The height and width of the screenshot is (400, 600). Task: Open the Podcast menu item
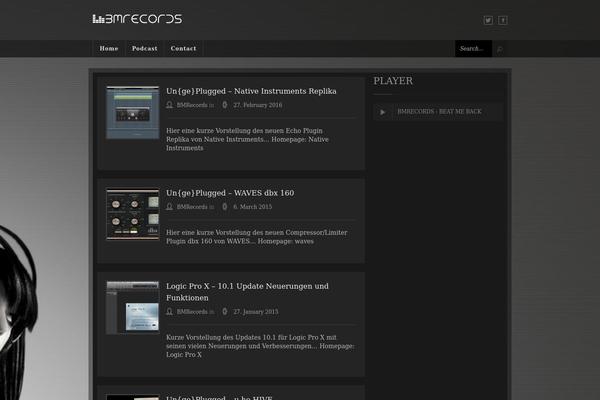[145, 49]
